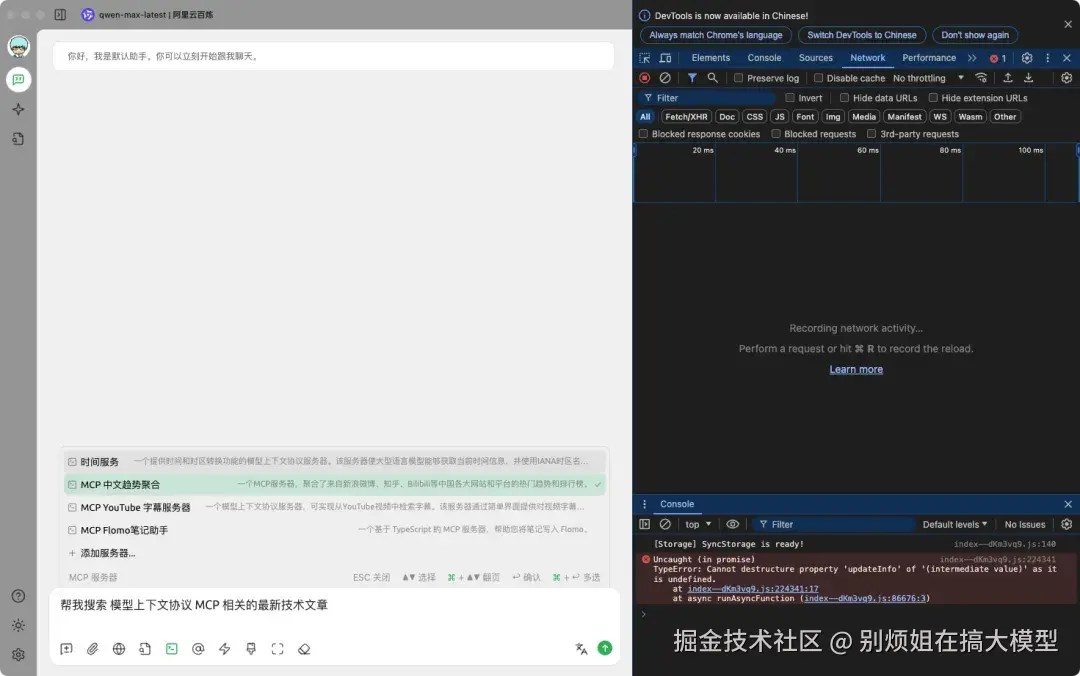This screenshot has height=676, width=1080.
Task: Switch to the Elements tab
Action: (710, 57)
